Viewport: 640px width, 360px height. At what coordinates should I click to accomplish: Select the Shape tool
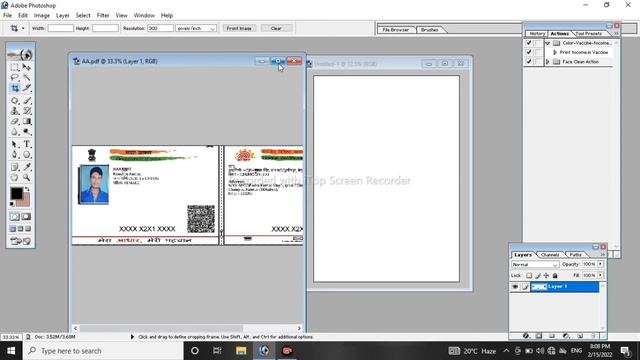click(27, 155)
